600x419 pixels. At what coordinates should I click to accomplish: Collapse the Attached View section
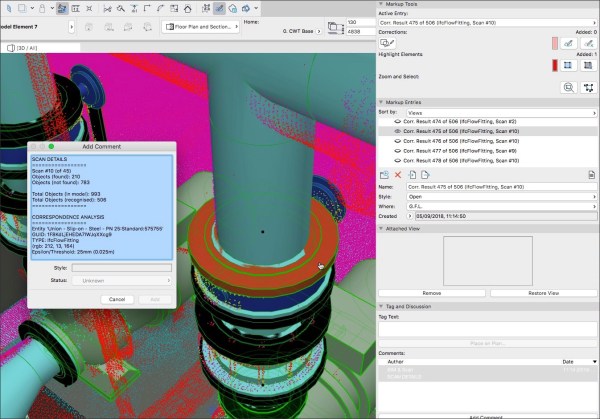pyautogui.click(x=382, y=228)
